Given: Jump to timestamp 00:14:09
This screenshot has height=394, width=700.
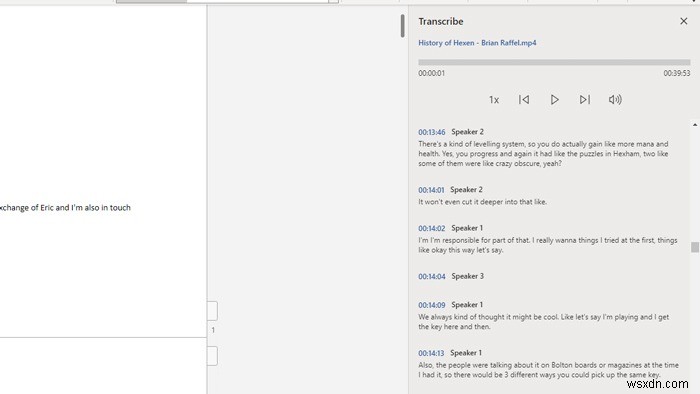Looking at the screenshot, I should click(432, 305).
